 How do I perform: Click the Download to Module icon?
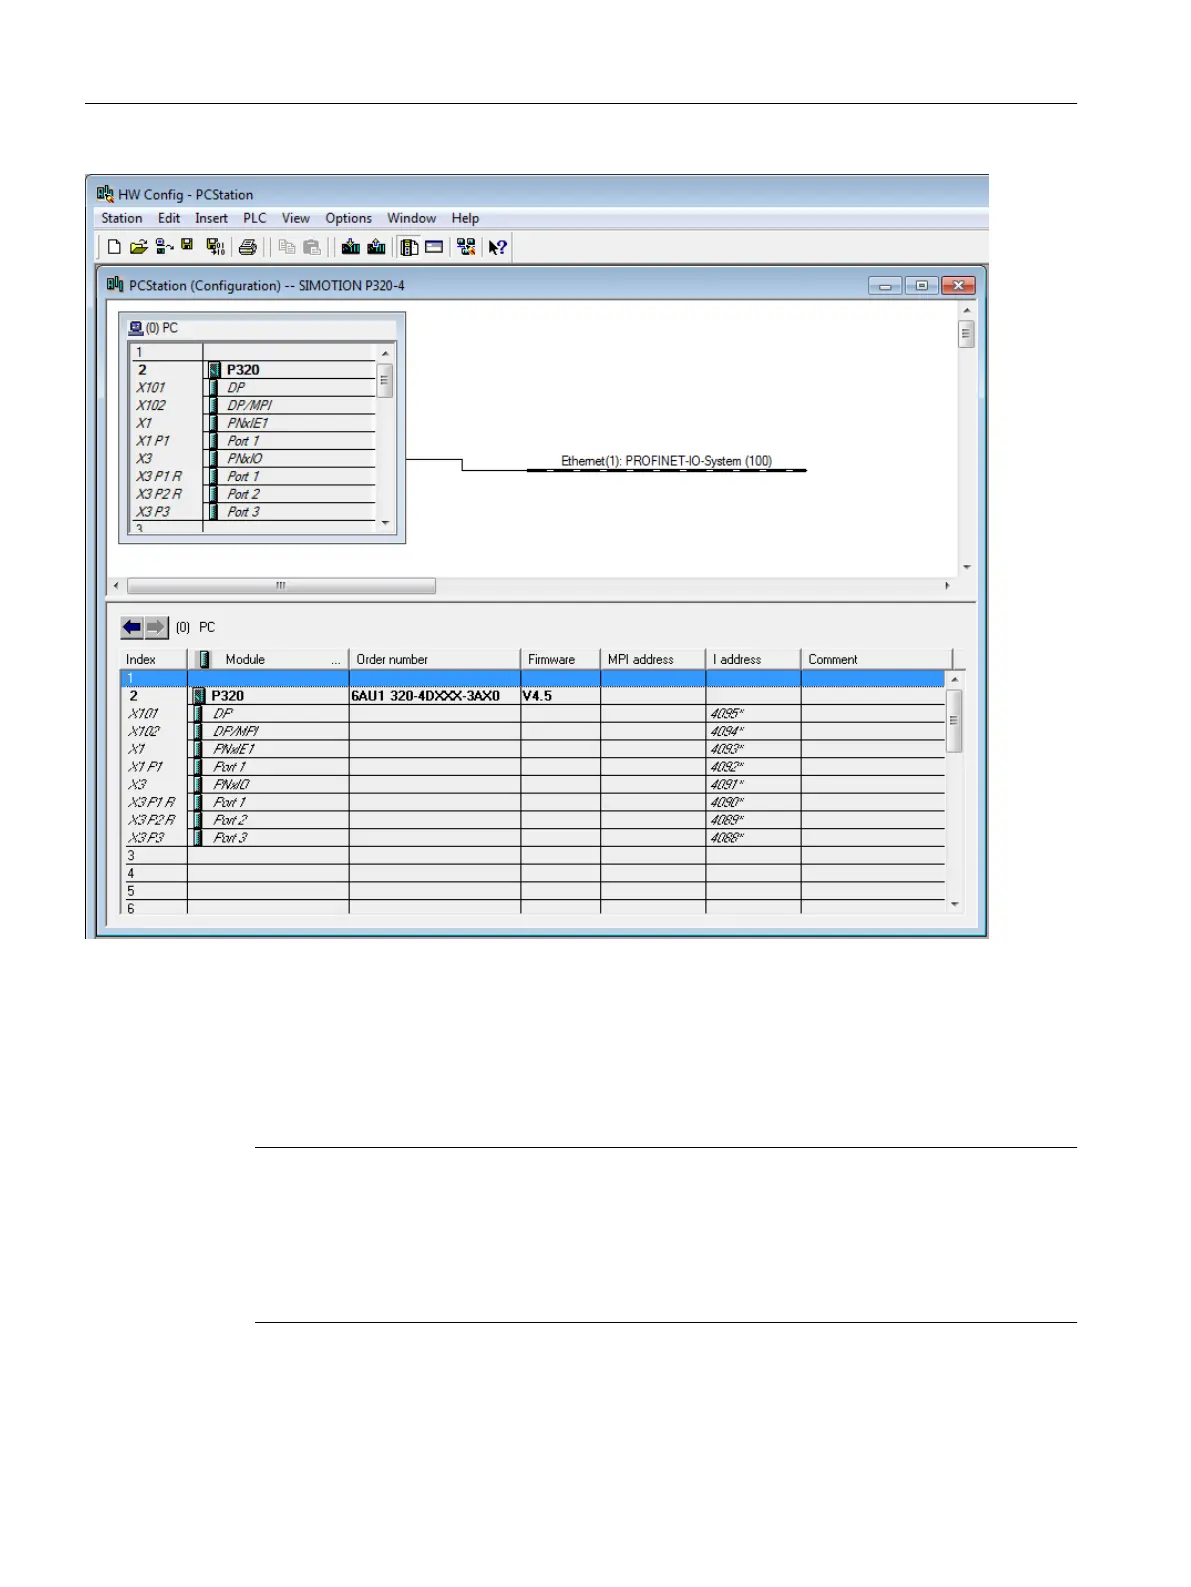[350, 246]
